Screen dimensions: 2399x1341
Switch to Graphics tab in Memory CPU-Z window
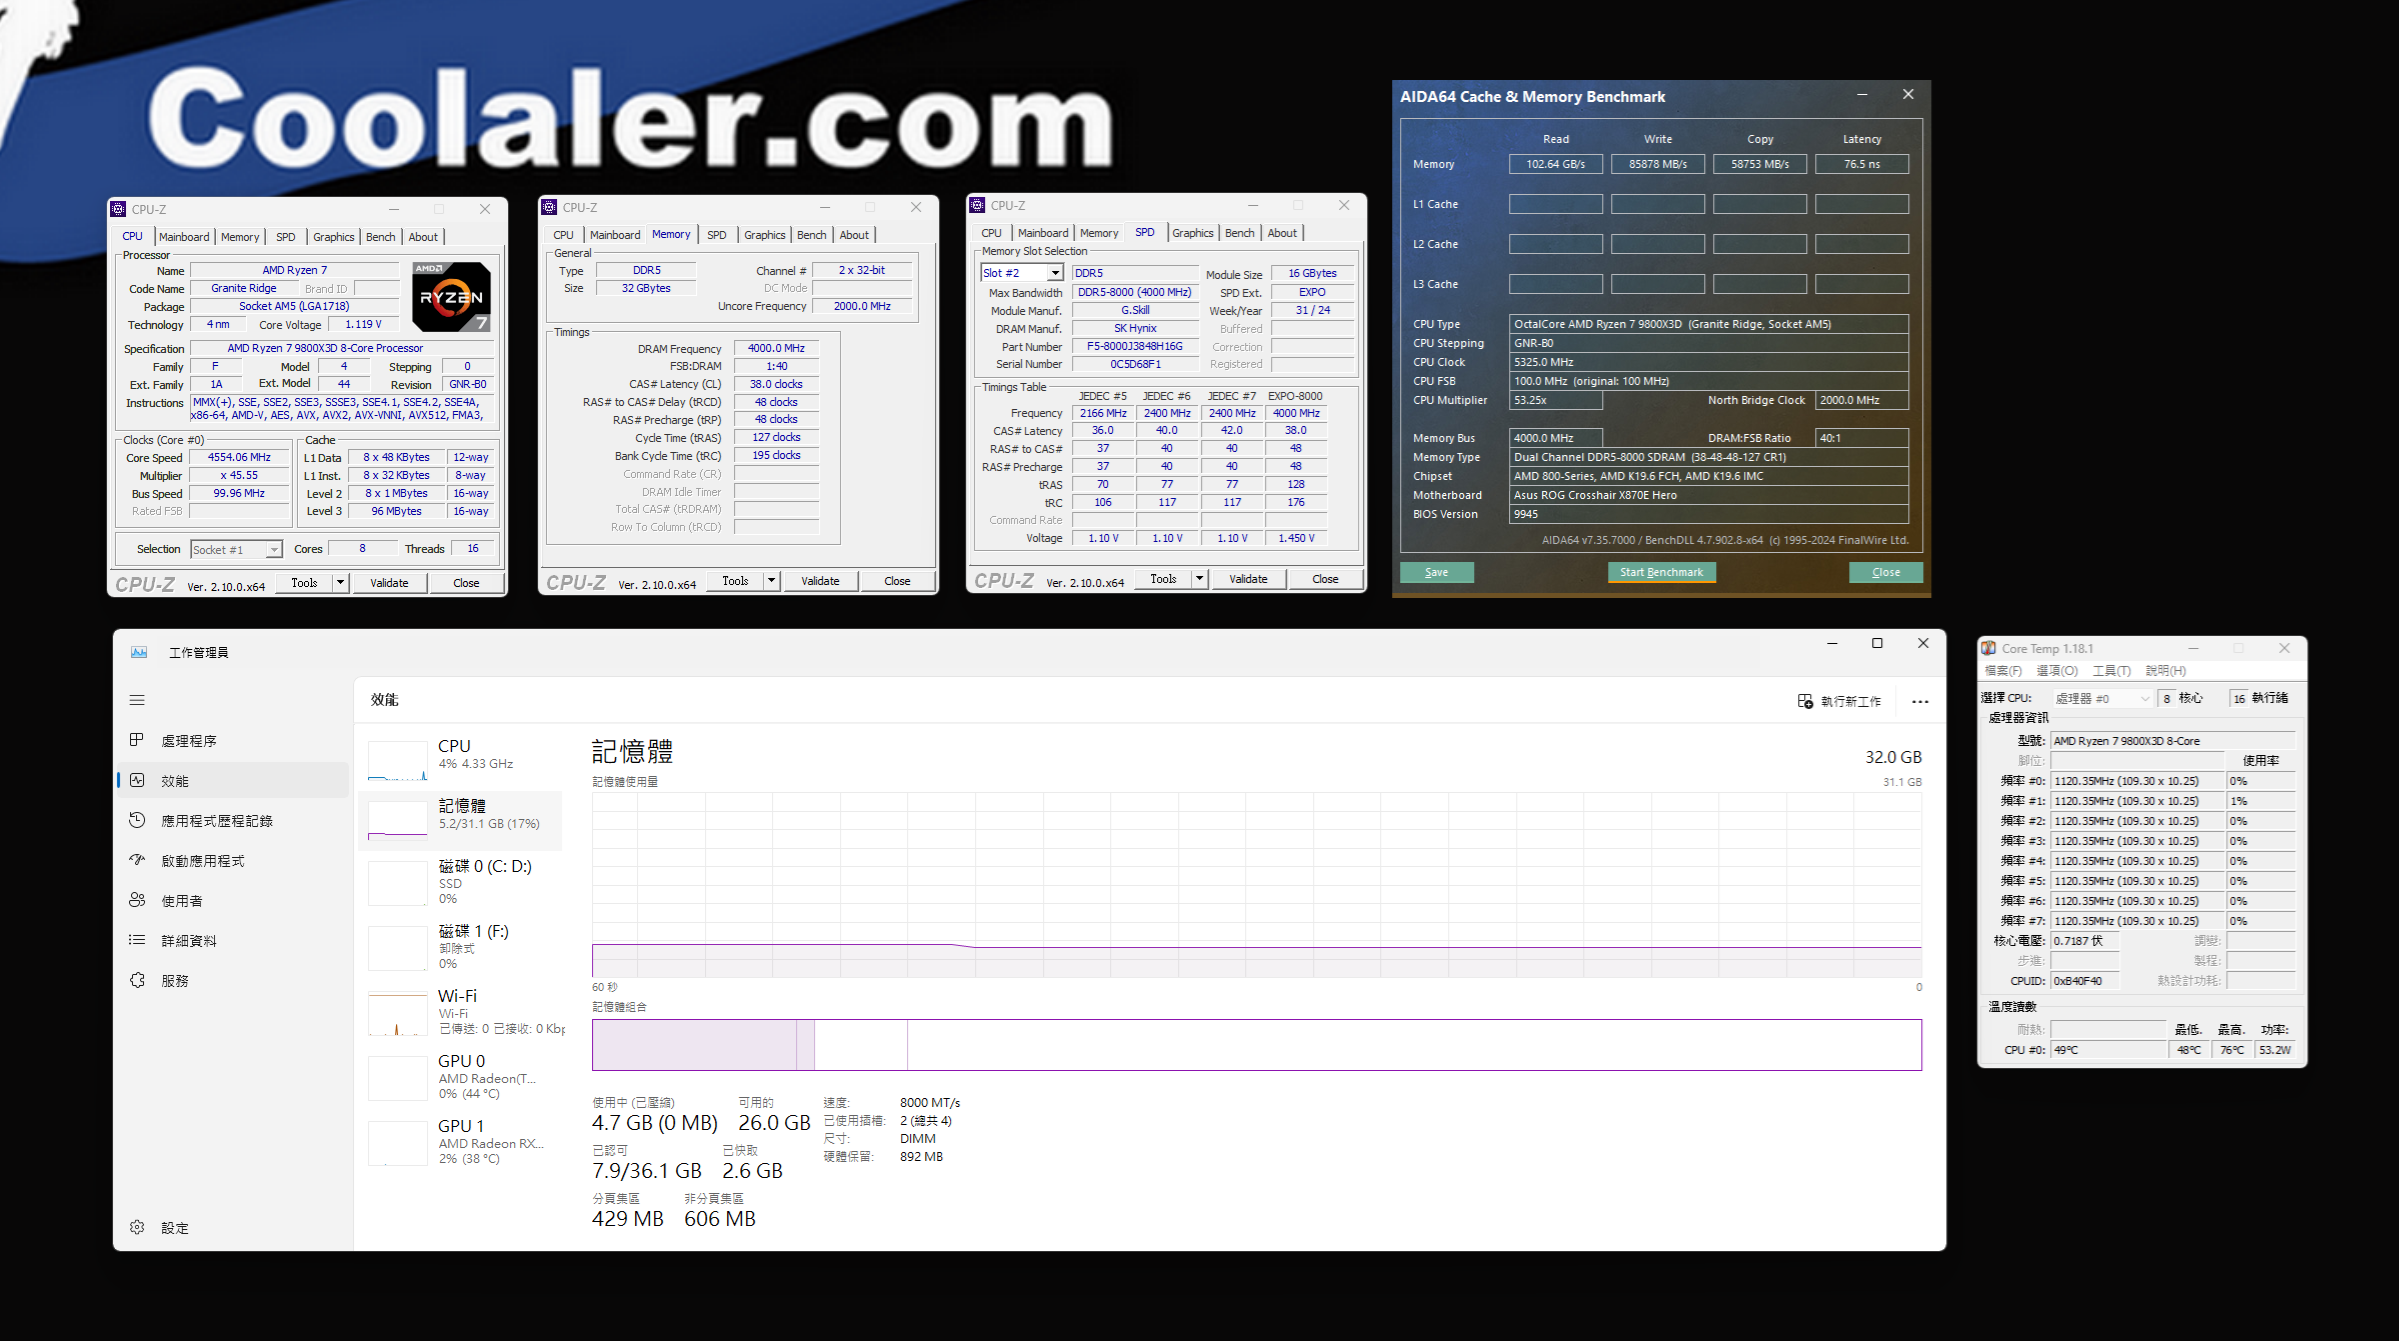764,235
